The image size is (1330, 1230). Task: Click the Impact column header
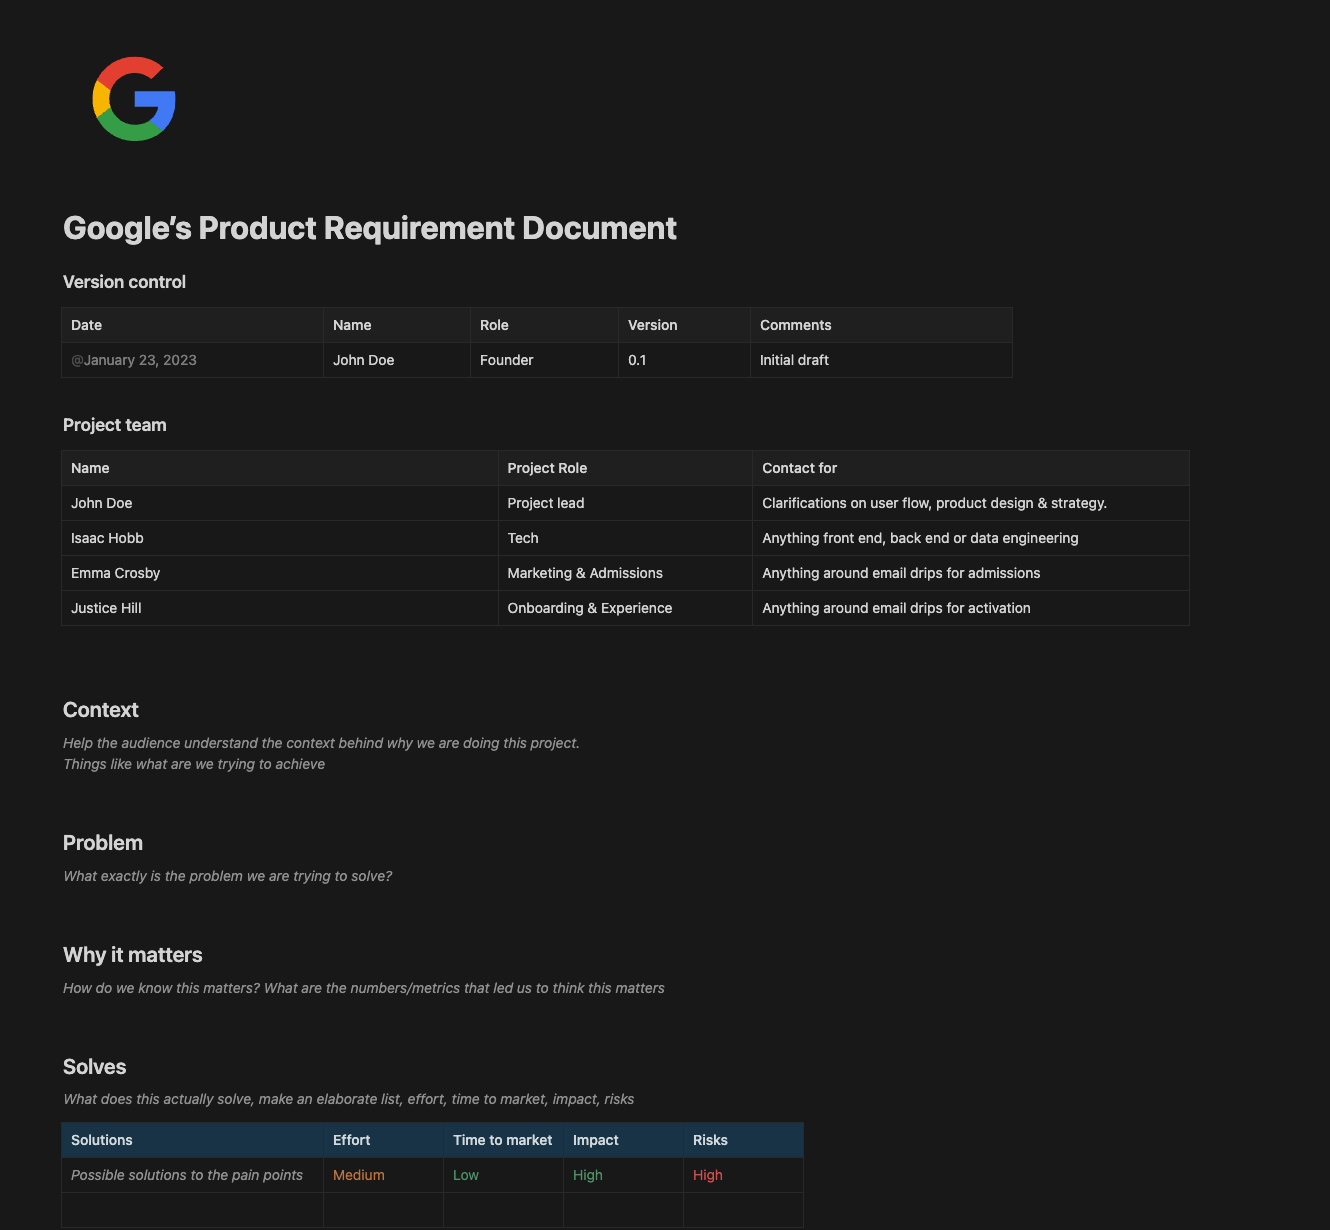pos(623,1140)
